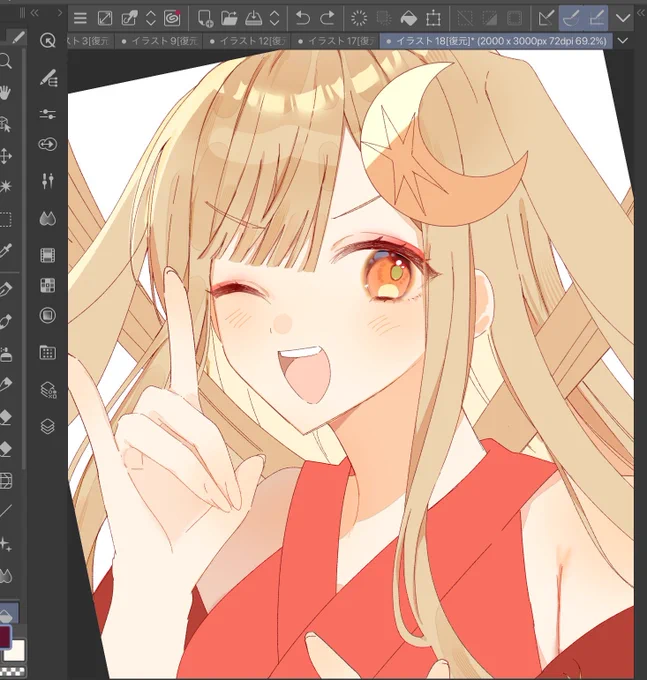
Task: Toggle the highlighted snap to ruler icon
Action: (x=571, y=18)
